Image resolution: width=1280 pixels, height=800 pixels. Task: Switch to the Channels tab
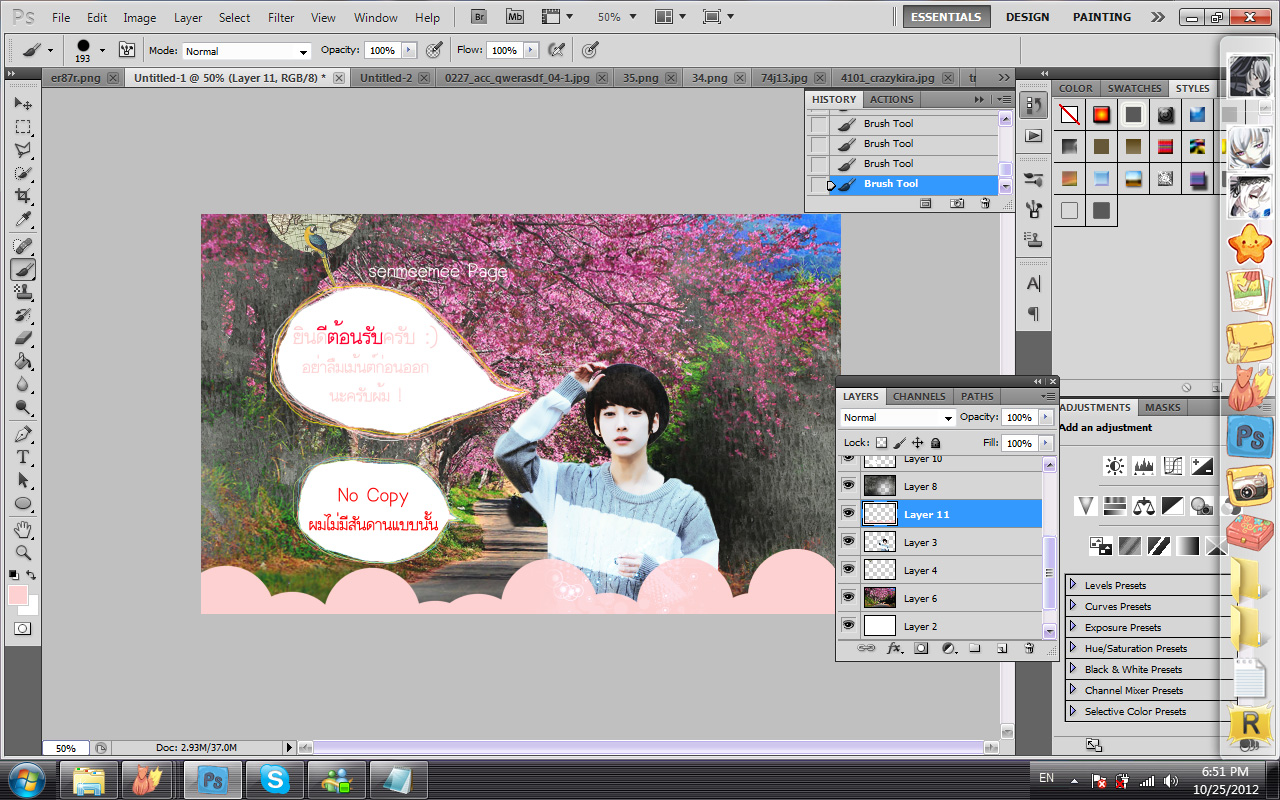point(919,396)
